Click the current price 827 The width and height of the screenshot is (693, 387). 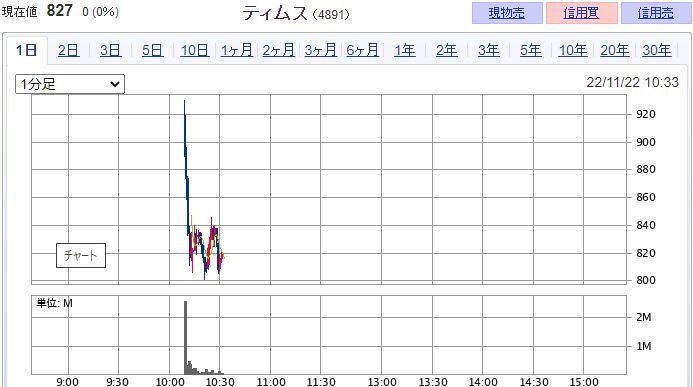[59, 11]
